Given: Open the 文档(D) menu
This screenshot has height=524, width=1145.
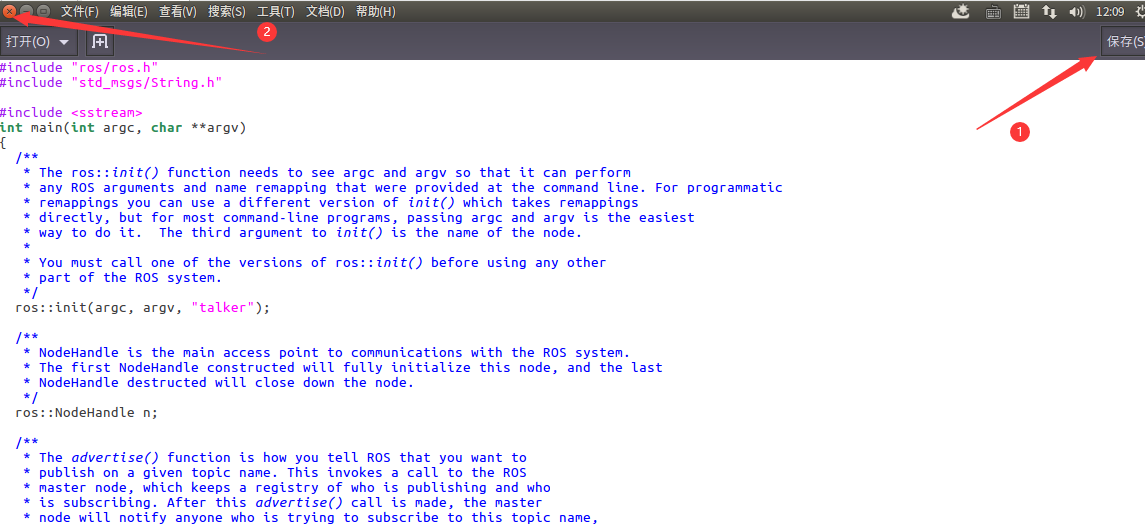Looking at the screenshot, I should pyautogui.click(x=325, y=12).
